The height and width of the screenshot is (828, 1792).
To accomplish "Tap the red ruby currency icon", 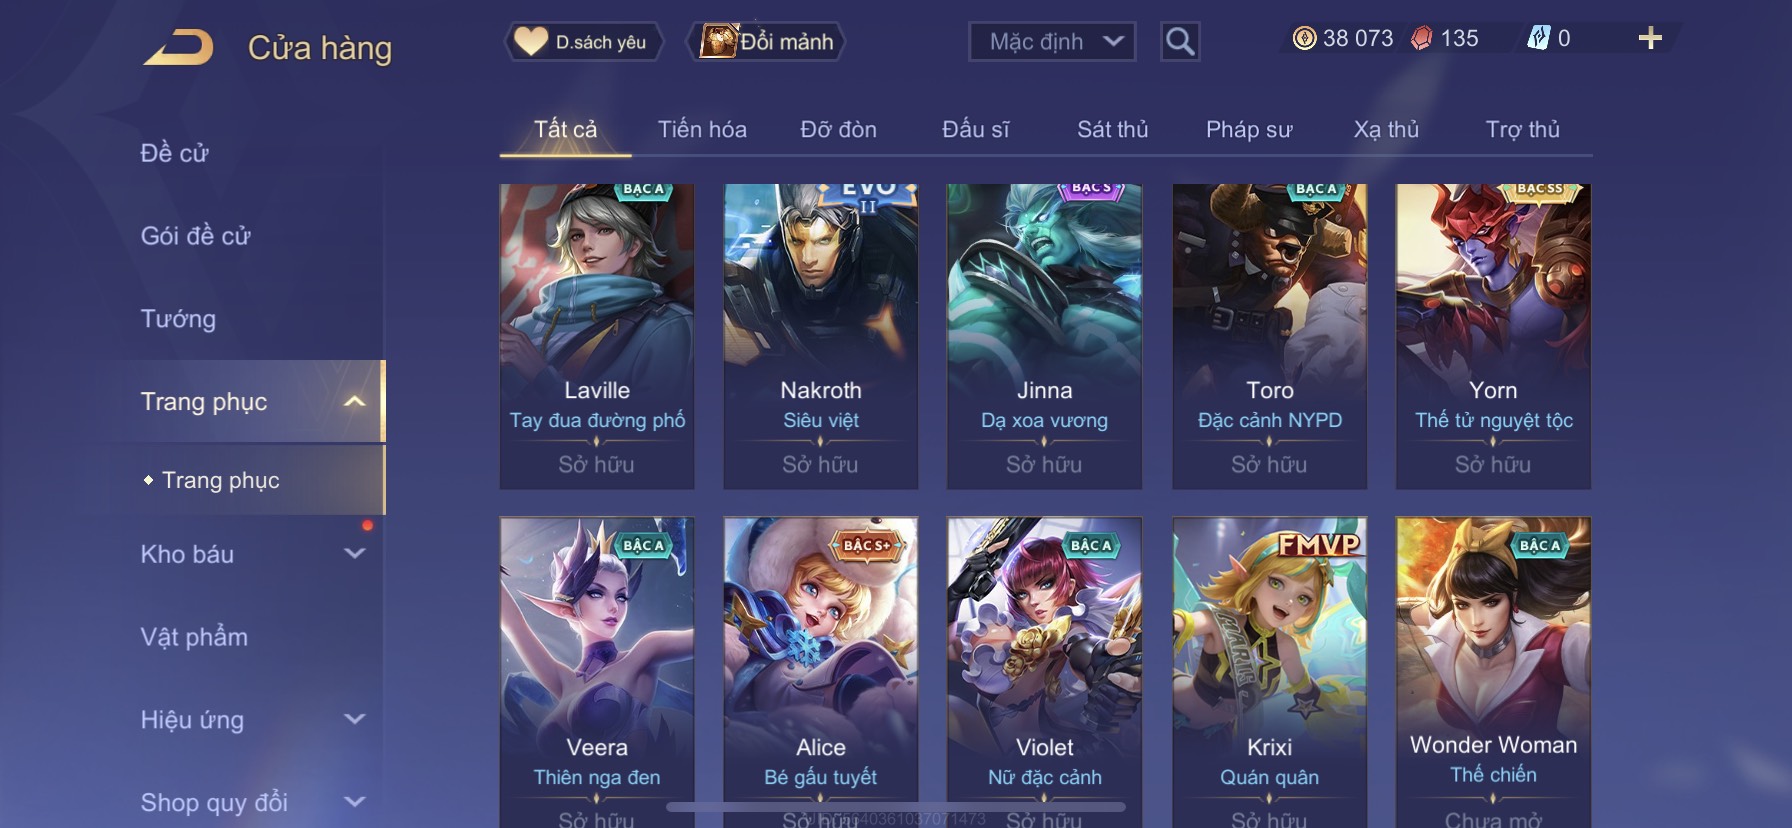I will pyautogui.click(x=1421, y=38).
